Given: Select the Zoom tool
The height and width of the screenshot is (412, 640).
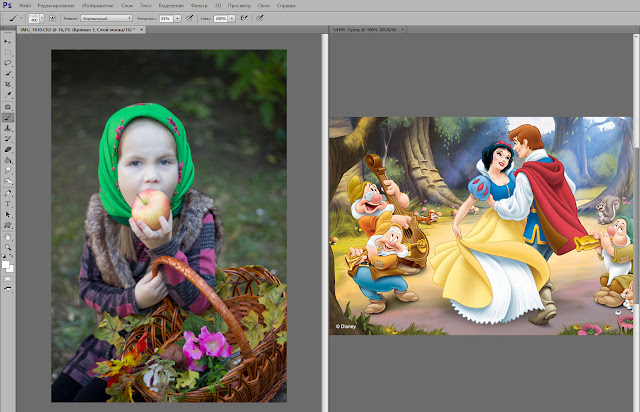Looking at the screenshot, I should [8, 247].
